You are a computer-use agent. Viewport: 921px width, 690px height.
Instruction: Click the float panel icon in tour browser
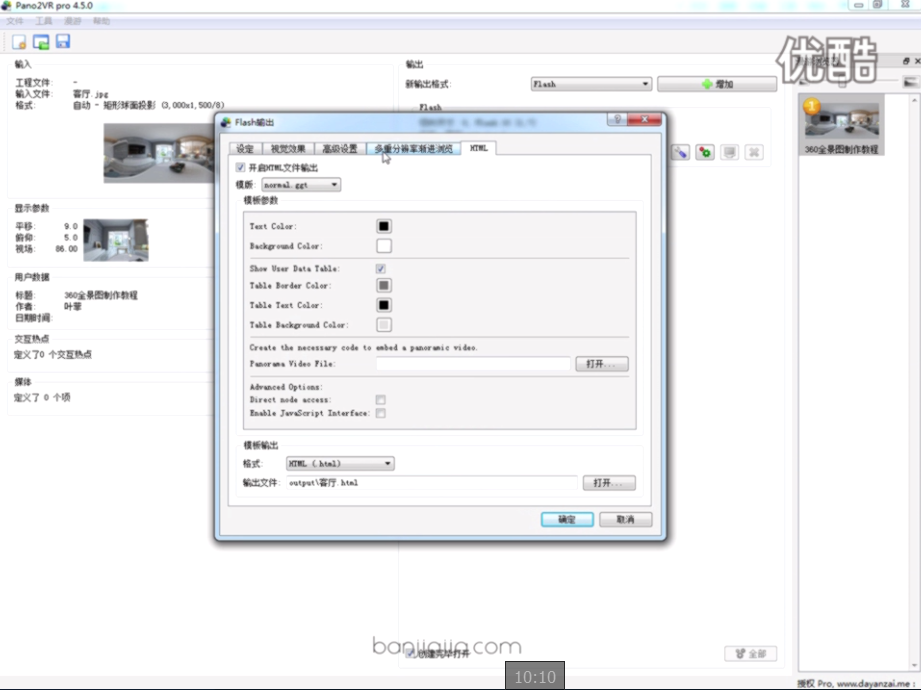[906, 61]
